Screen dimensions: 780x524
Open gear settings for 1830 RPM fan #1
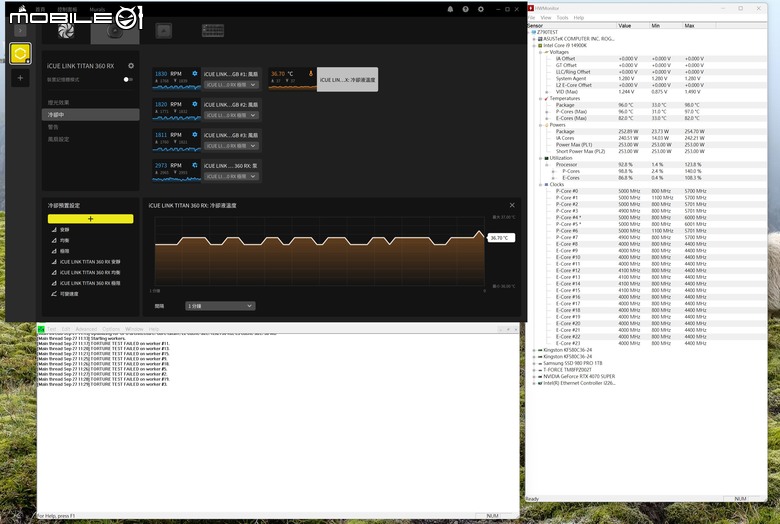pyautogui.click(x=195, y=74)
